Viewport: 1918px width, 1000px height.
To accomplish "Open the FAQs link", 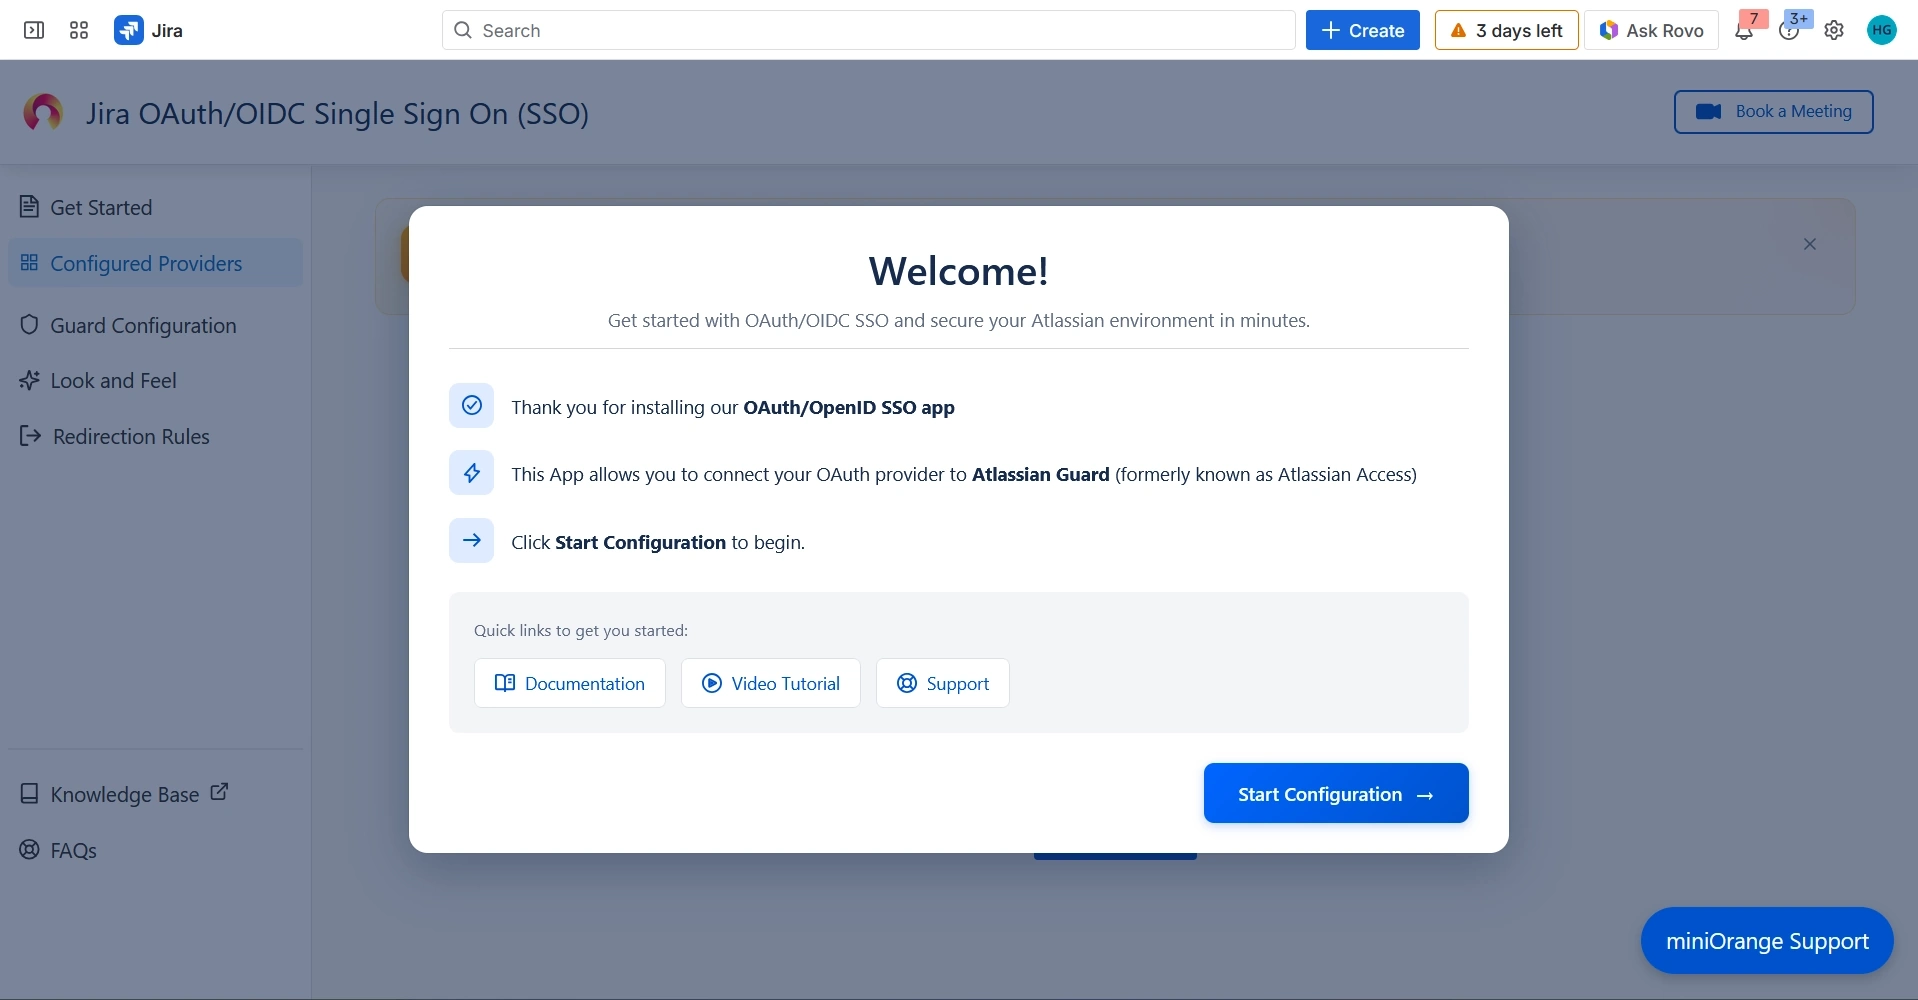I will tap(59, 850).
